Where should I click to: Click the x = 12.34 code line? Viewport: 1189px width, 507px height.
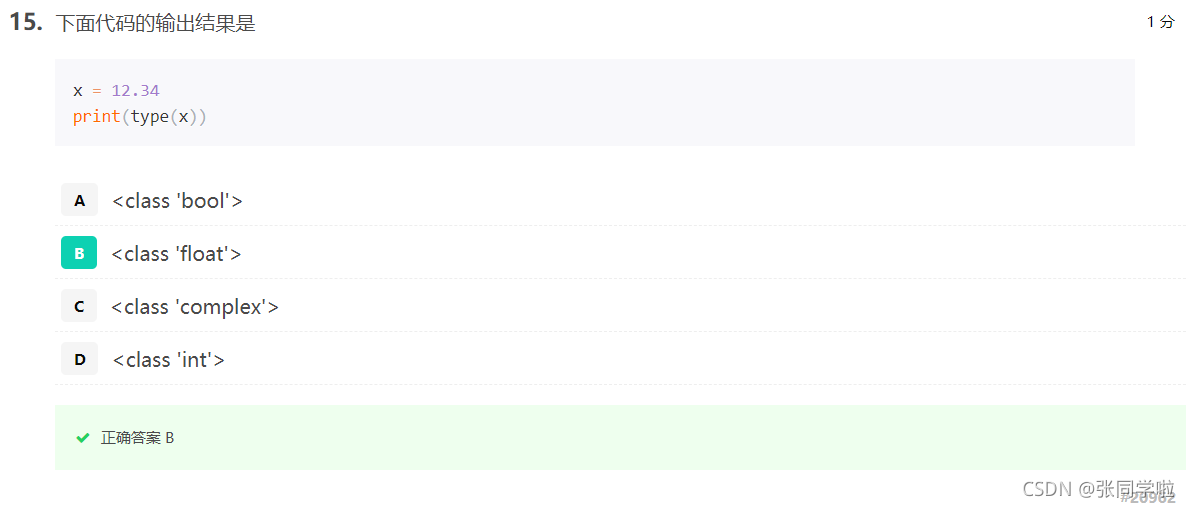(x=116, y=91)
